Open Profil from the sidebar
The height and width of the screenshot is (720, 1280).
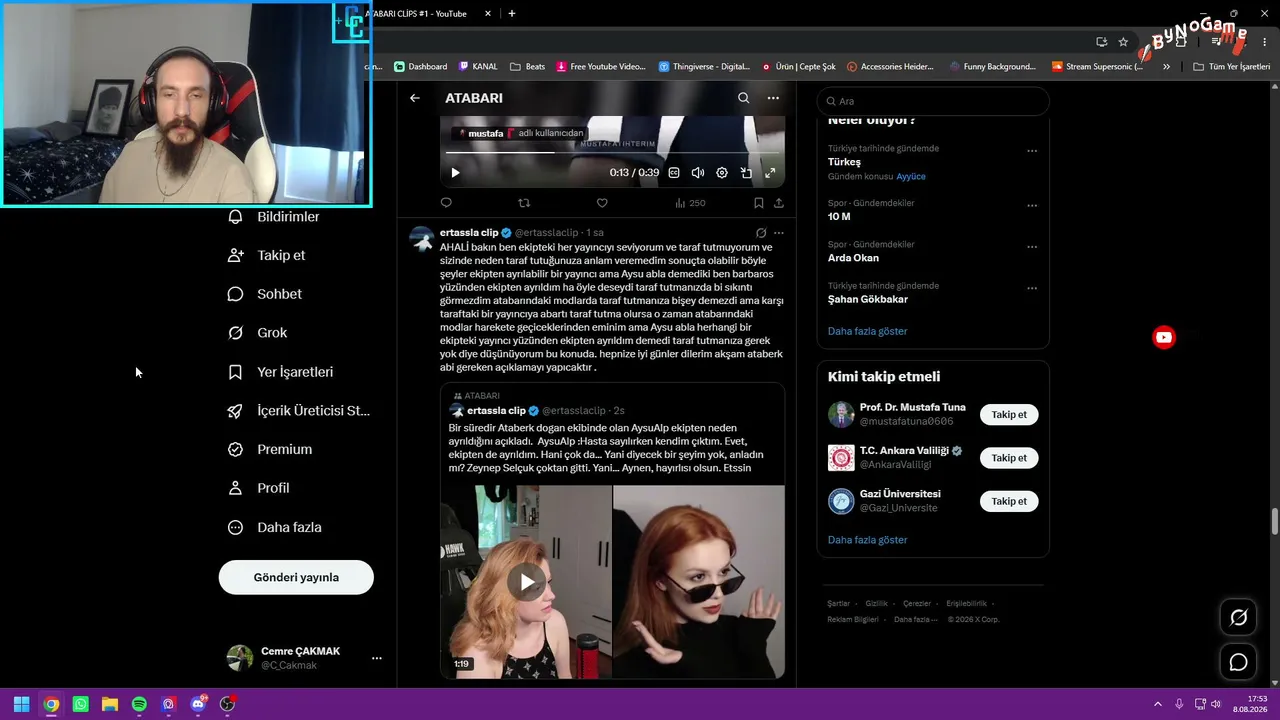(x=258, y=488)
